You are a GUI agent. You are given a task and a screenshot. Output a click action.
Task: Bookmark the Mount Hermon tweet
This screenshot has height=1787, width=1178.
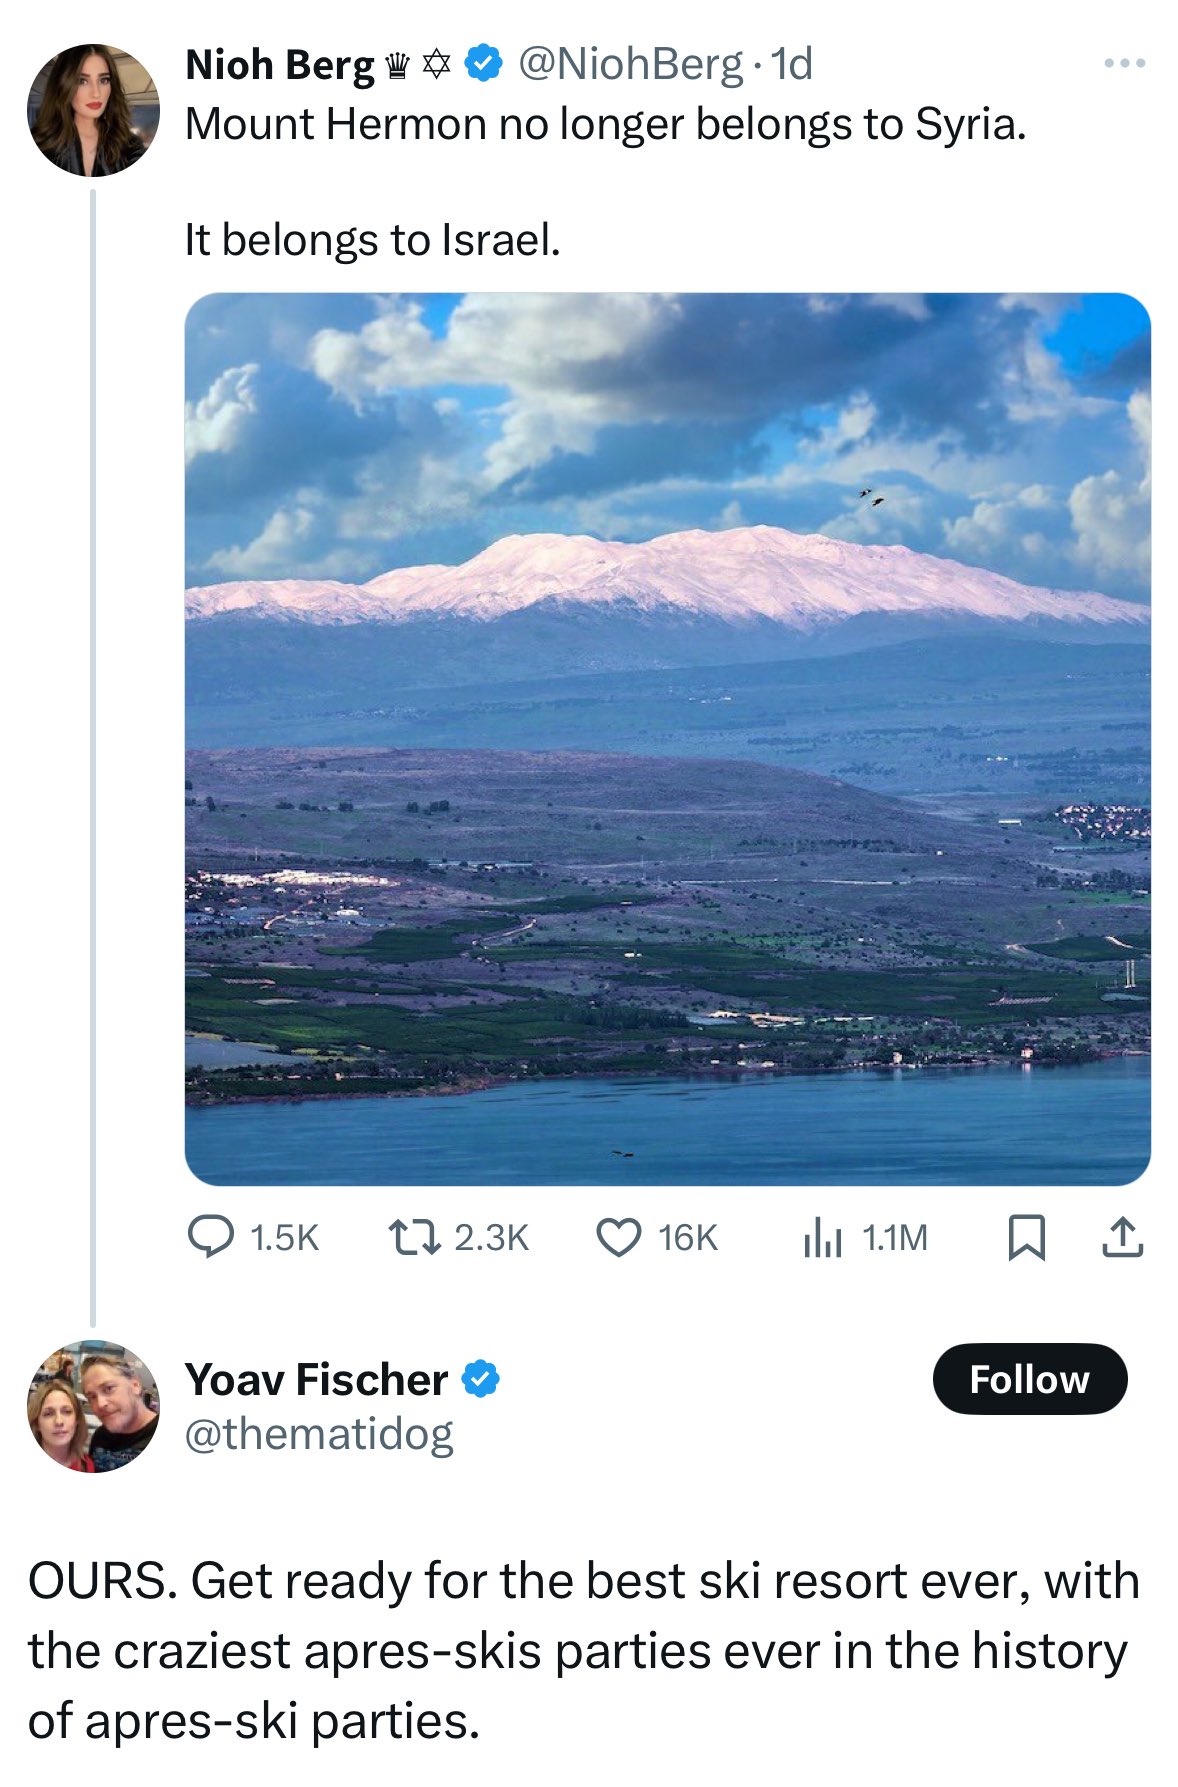[1026, 1238]
